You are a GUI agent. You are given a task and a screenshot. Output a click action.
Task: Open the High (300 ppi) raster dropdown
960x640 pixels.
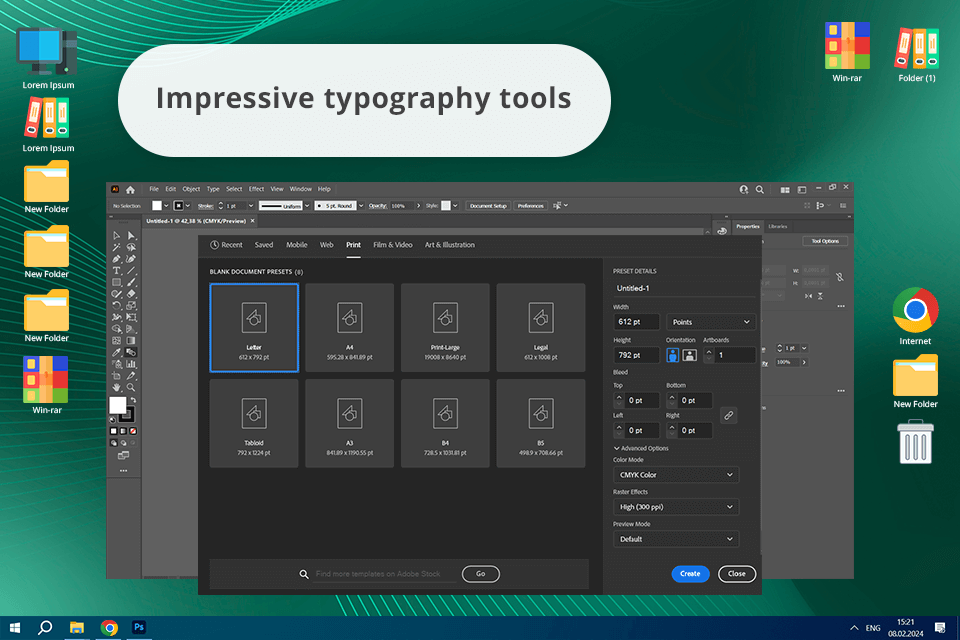point(676,506)
